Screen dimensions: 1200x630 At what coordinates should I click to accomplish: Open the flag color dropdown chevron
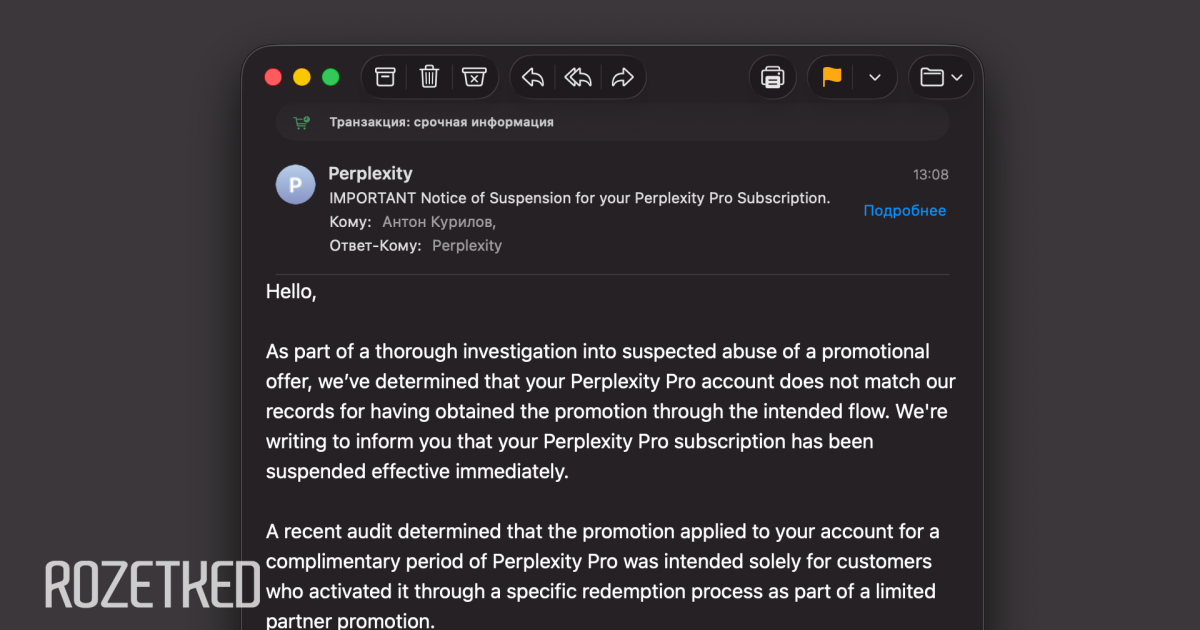click(875, 77)
